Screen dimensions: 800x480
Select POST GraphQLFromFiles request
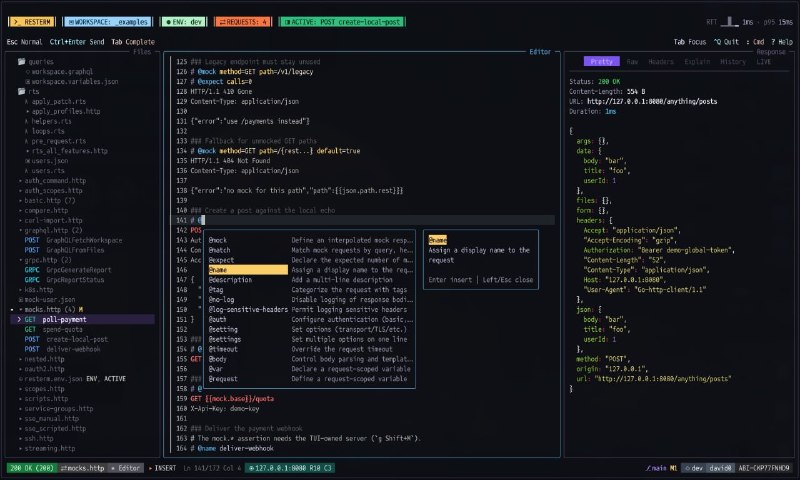pyautogui.click(x=64, y=250)
